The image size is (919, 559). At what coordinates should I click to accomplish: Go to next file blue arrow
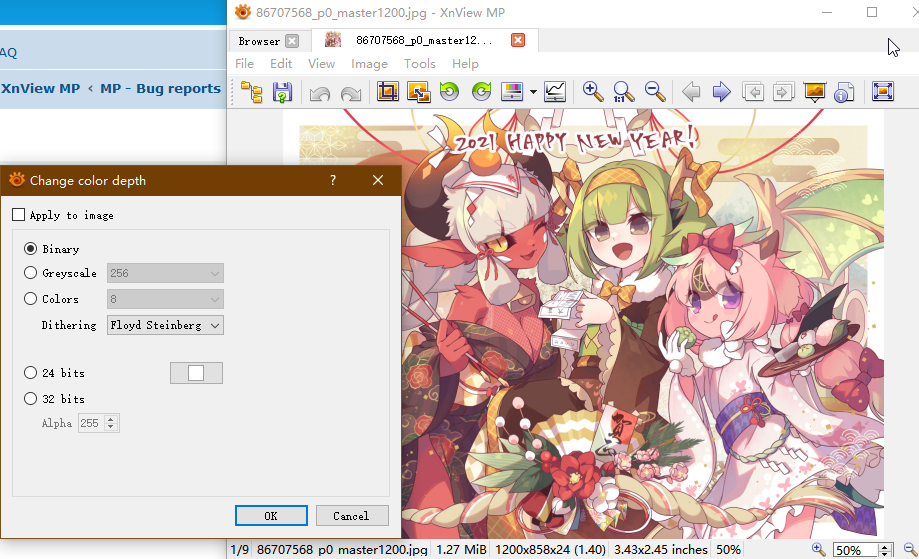(x=721, y=92)
